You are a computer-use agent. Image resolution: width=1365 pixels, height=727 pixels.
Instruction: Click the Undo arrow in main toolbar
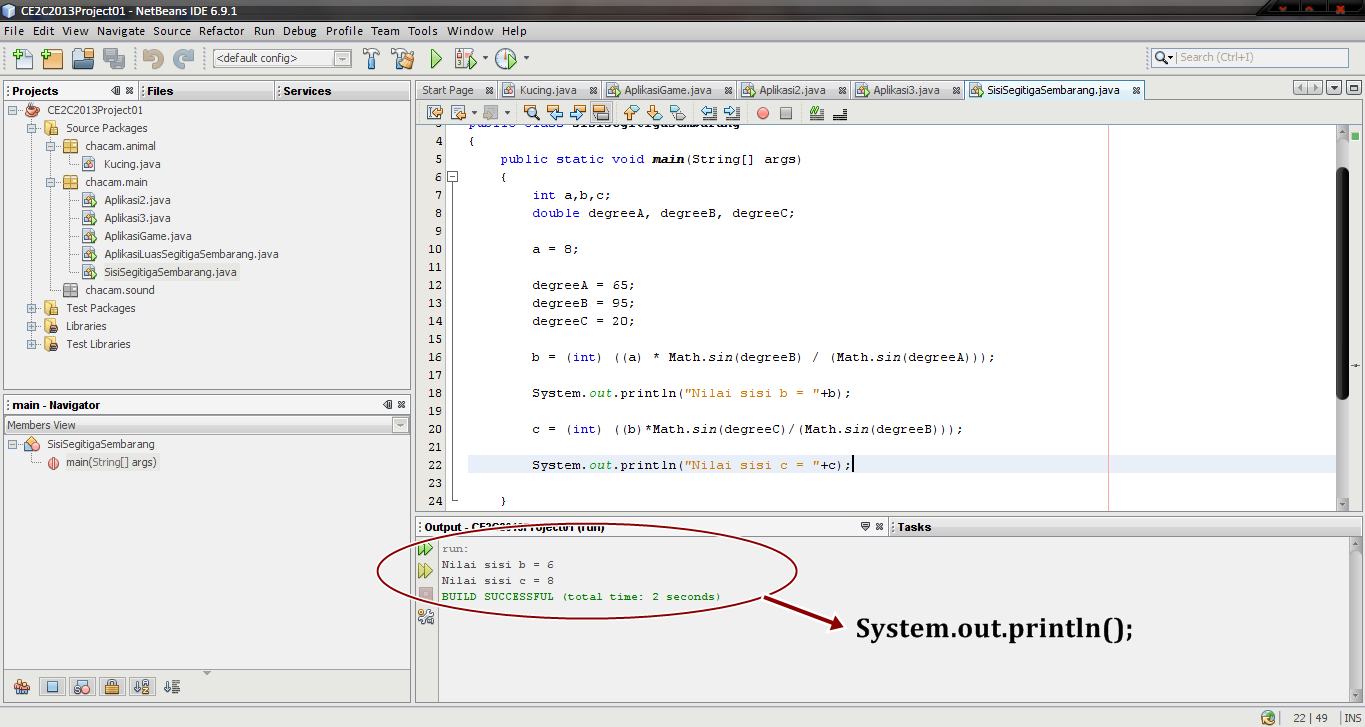coord(153,59)
